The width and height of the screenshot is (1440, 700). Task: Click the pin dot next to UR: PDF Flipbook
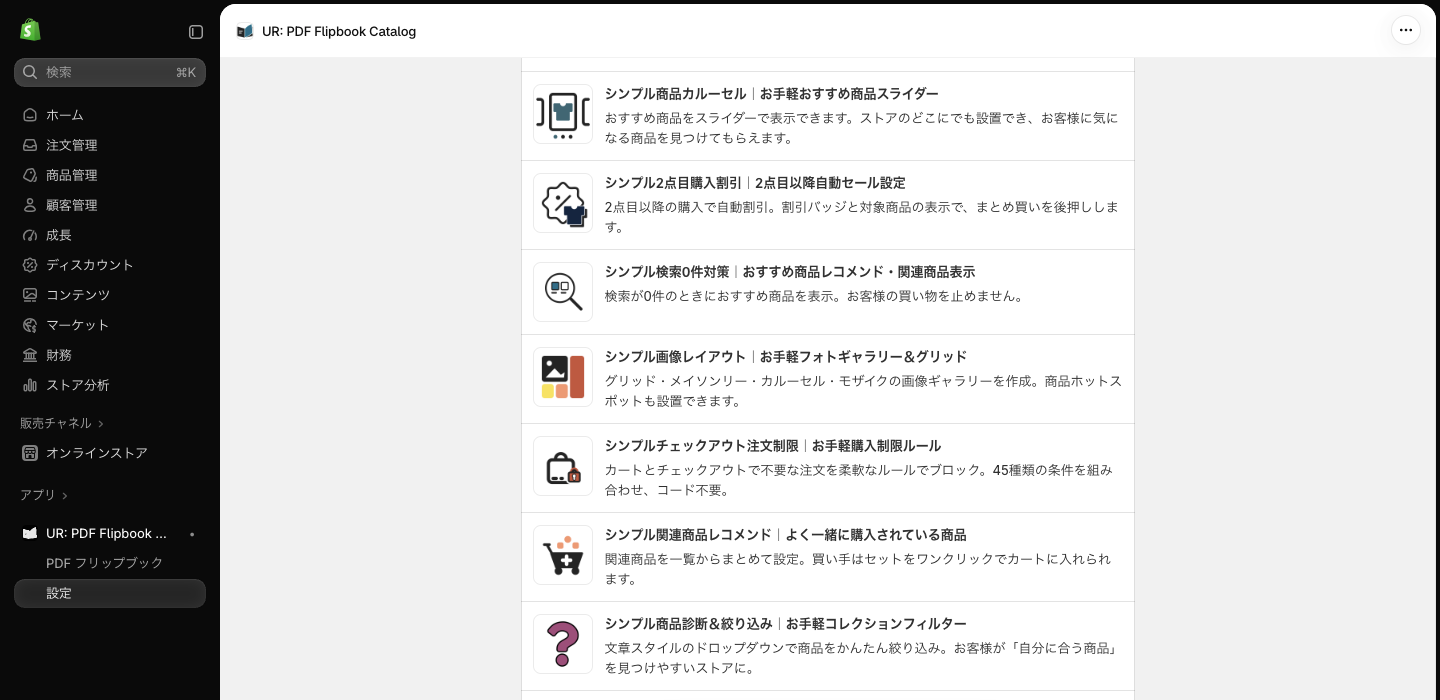tap(192, 534)
